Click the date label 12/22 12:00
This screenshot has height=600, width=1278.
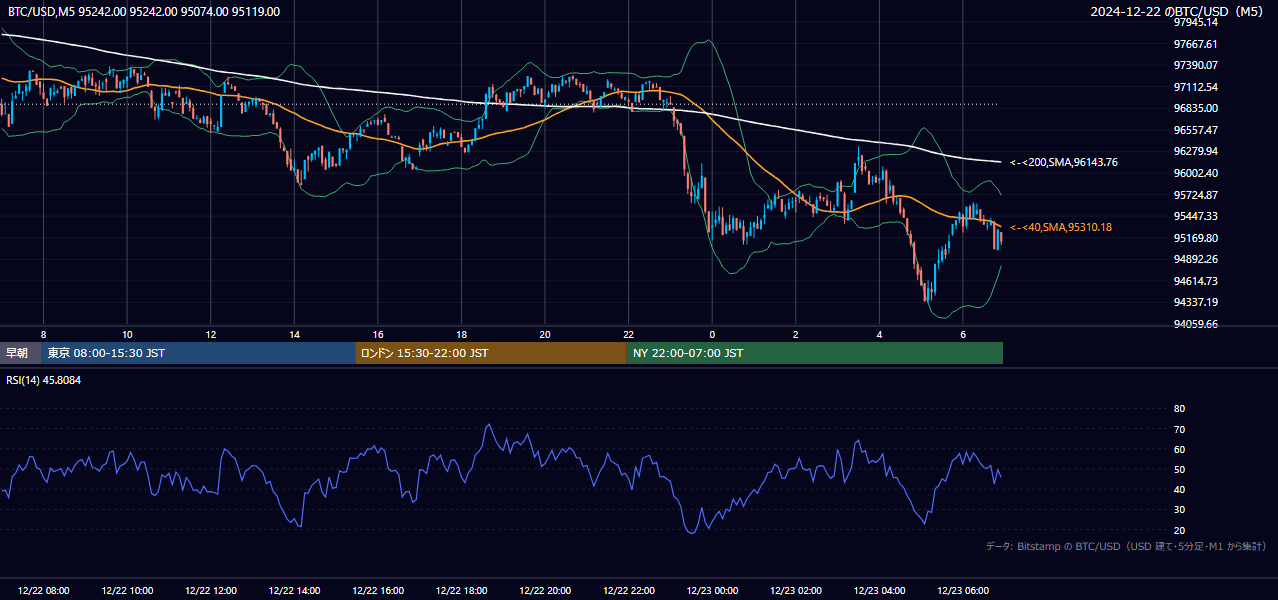211,591
